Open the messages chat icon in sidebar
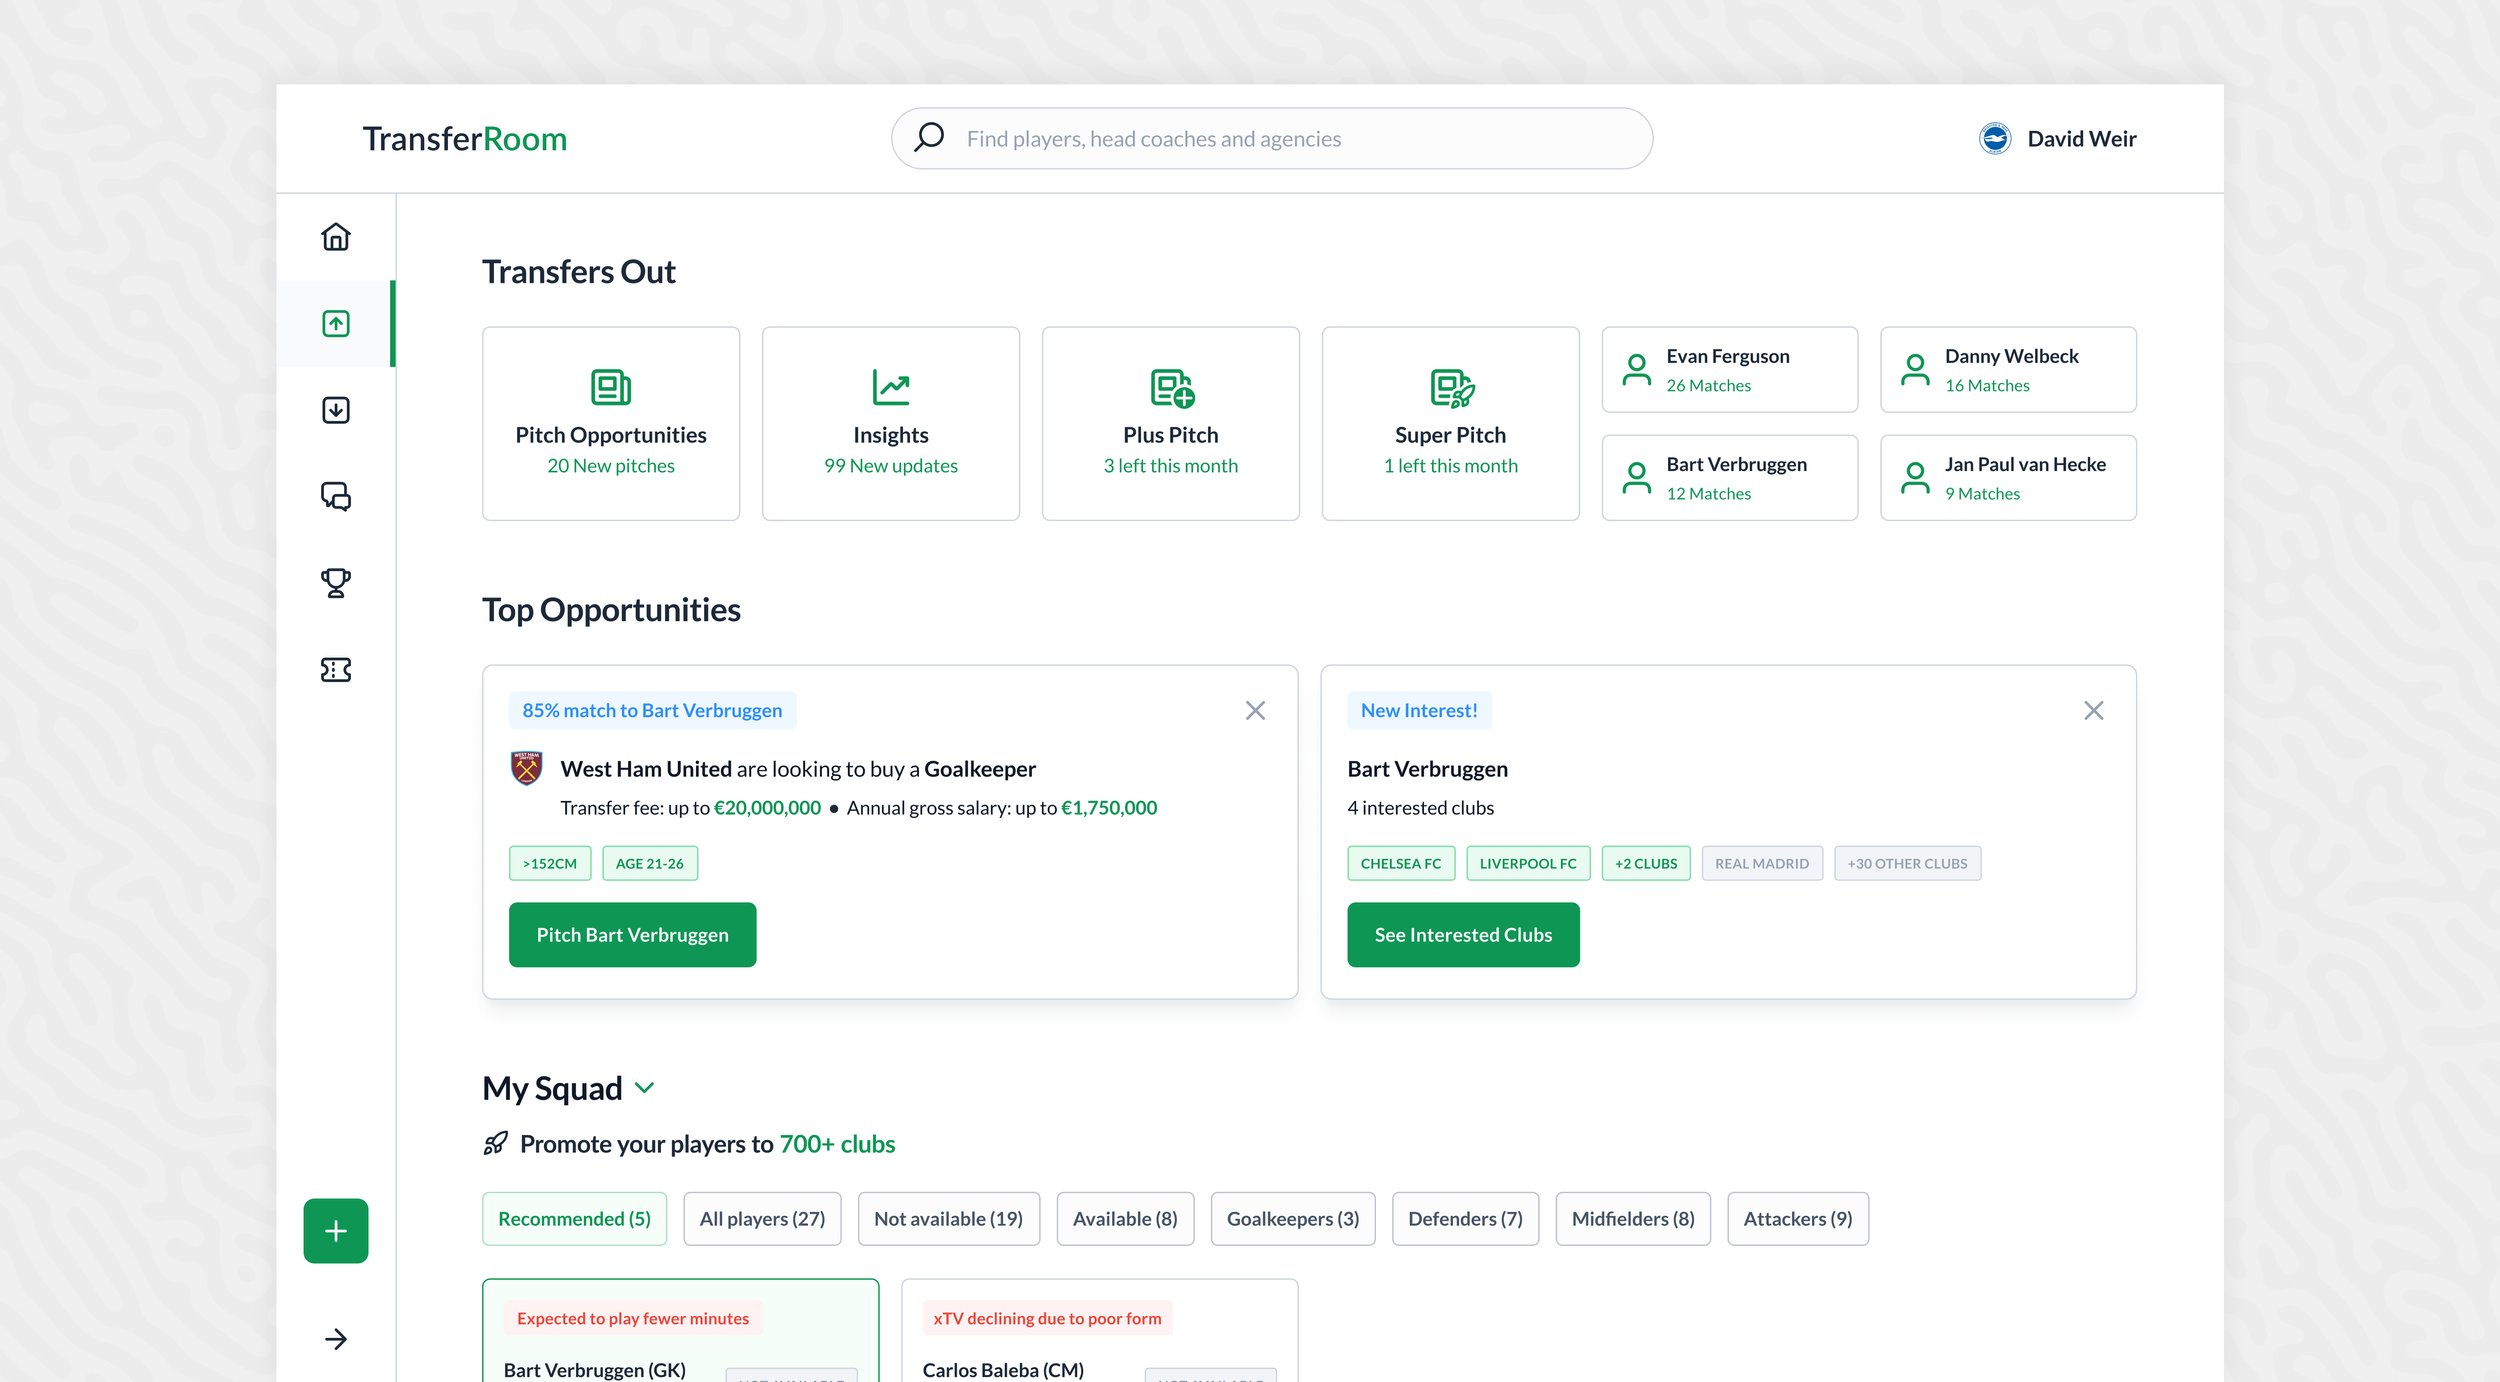This screenshot has width=2500, height=1382. pos(336,497)
